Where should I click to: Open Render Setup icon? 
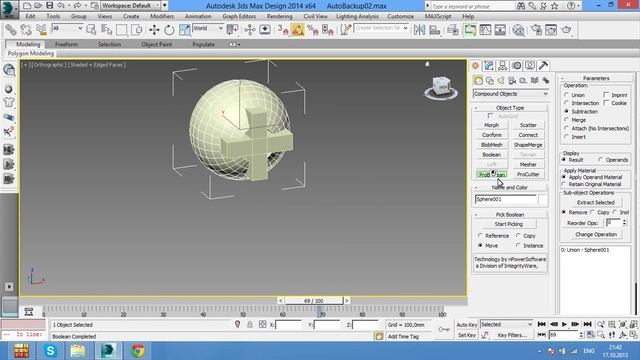pos(536,29)
